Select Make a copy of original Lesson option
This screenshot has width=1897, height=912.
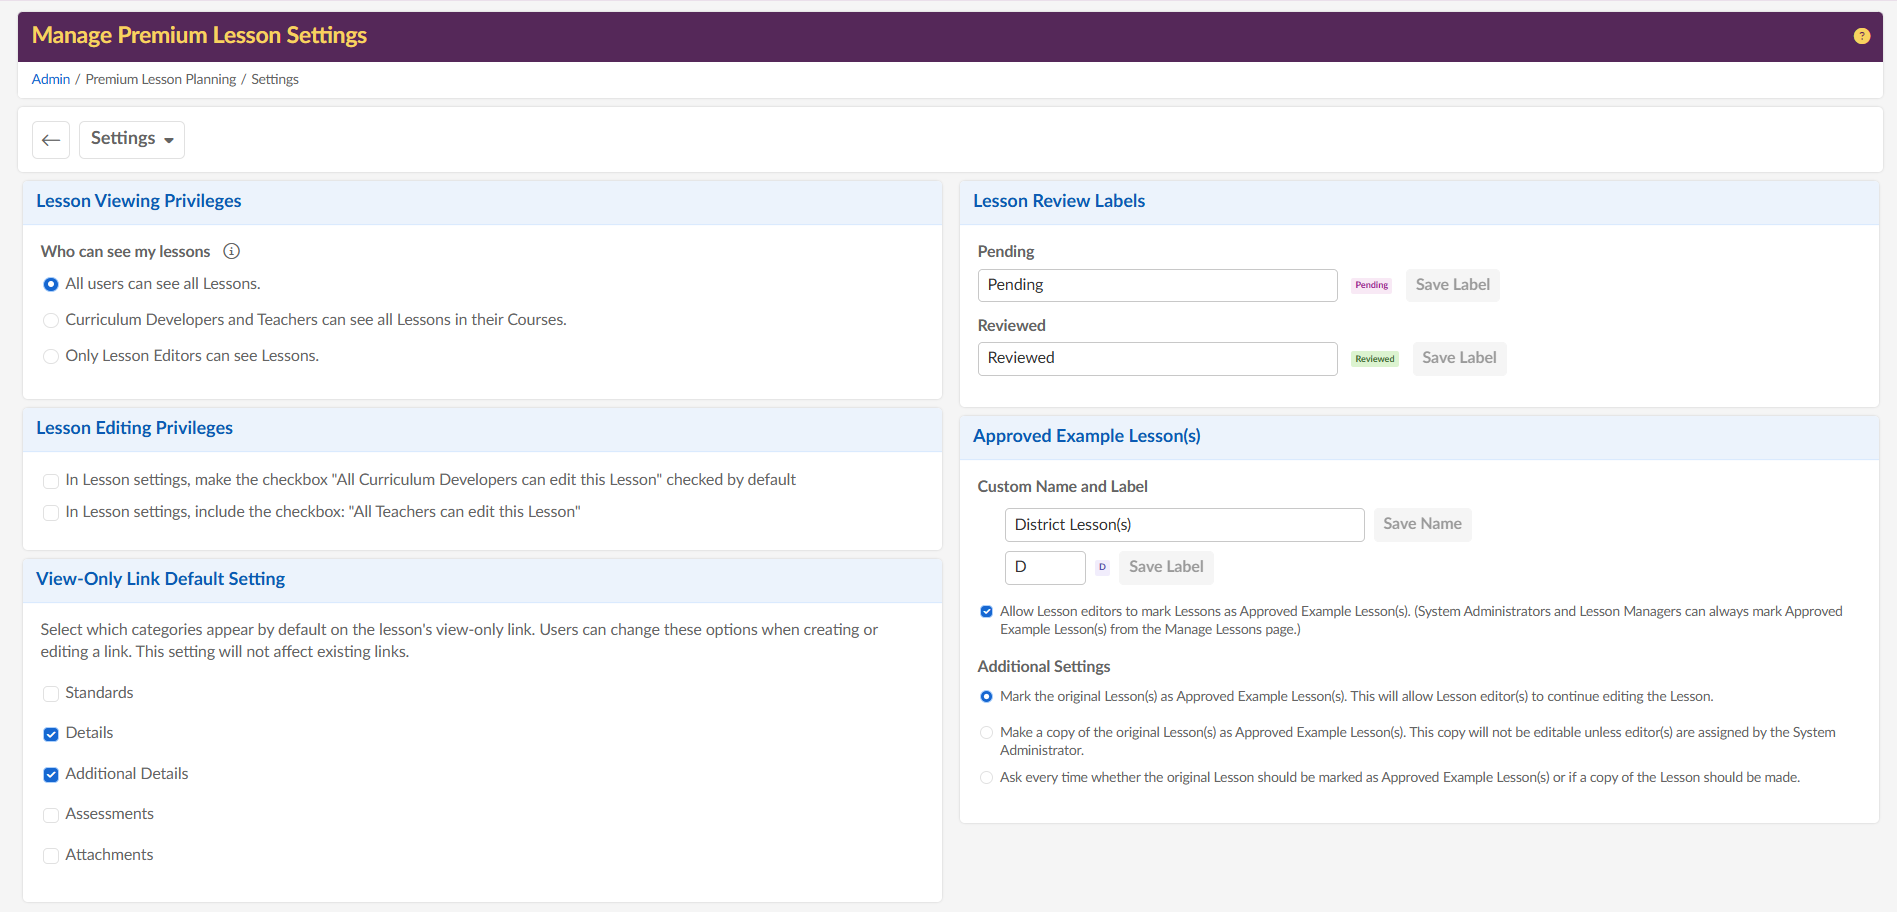coord(986,733)
